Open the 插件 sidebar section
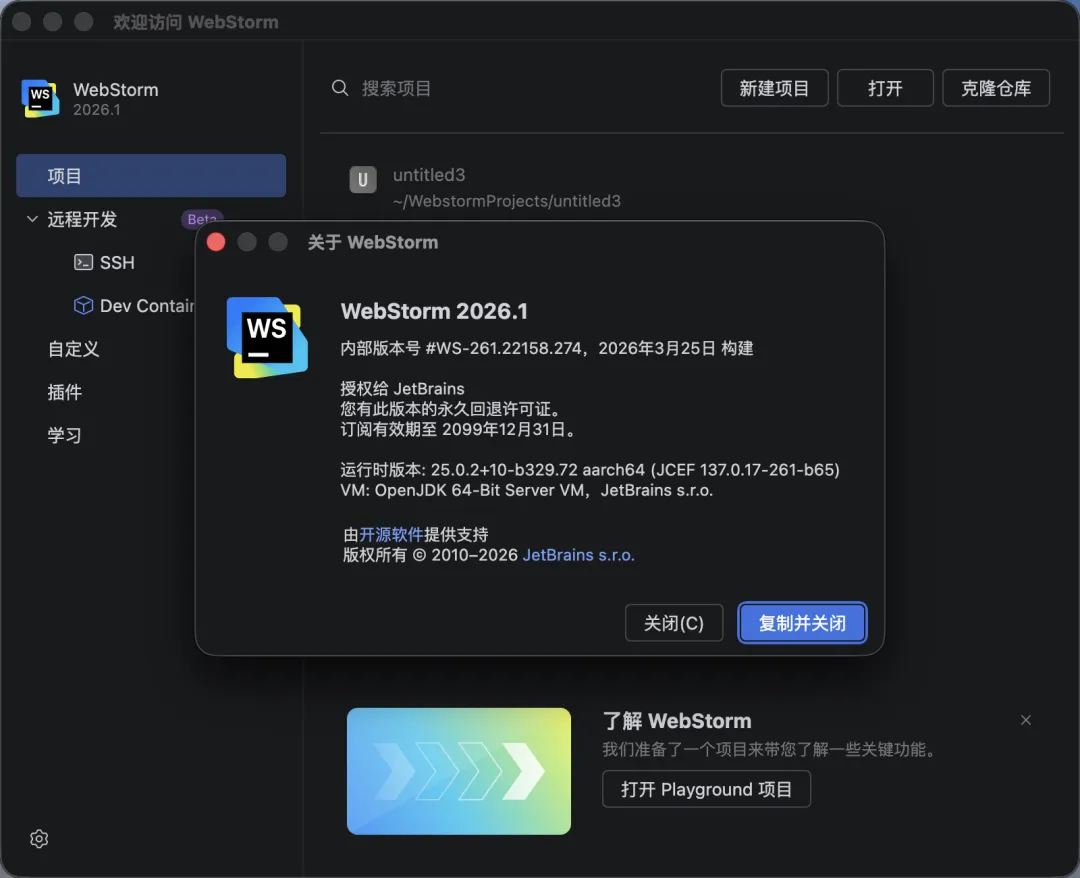 pyautogui.click(x=64, y=392)
